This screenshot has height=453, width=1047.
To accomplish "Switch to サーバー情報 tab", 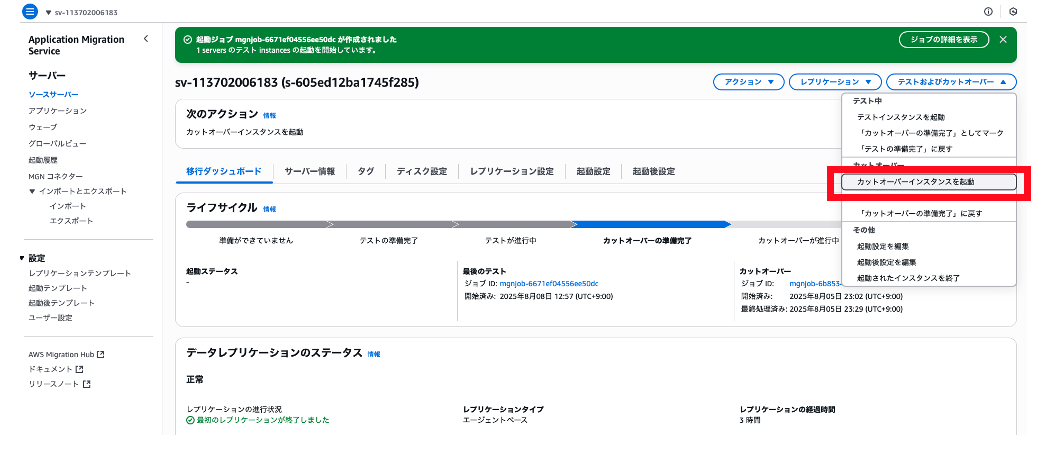I will pos(310,172).
